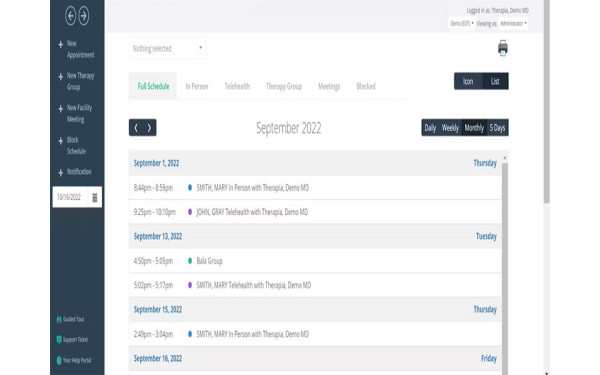
Task: Create a New Appointment
Action: (x=80, y=49)
